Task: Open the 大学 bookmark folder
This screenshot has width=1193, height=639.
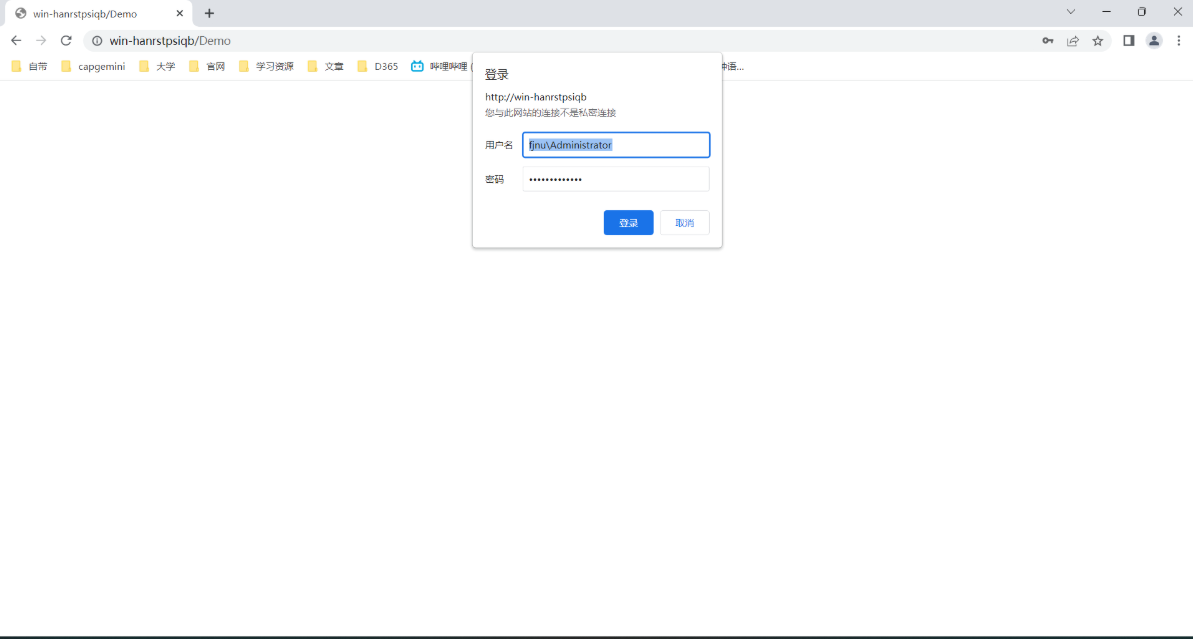Action: pyautogui.click(x=157, y=66)
